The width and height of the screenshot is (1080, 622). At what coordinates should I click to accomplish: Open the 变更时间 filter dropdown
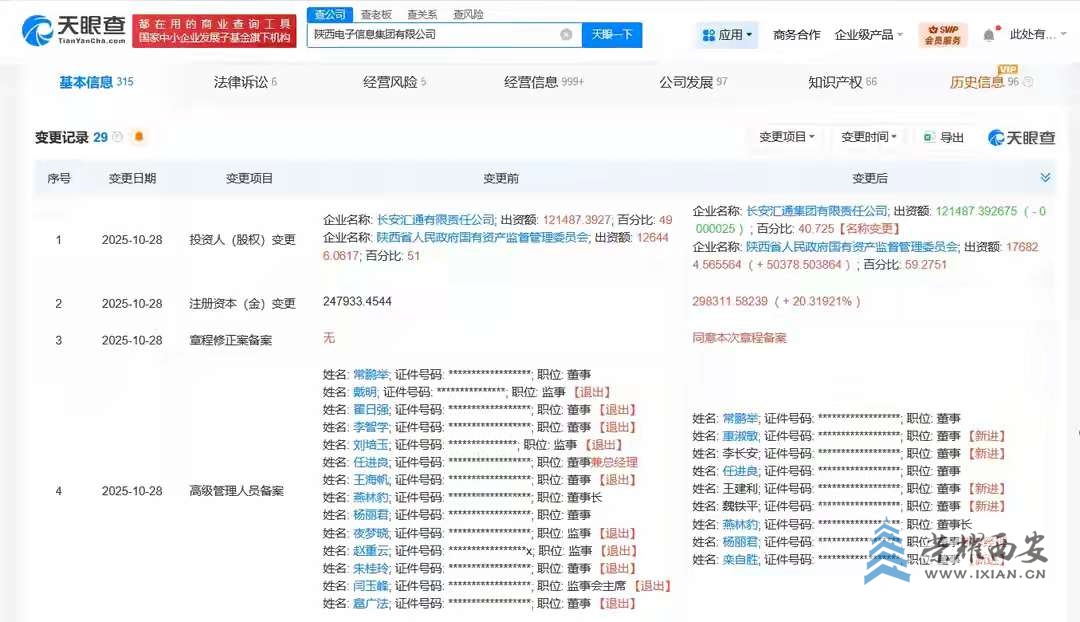tap(868, 138)
